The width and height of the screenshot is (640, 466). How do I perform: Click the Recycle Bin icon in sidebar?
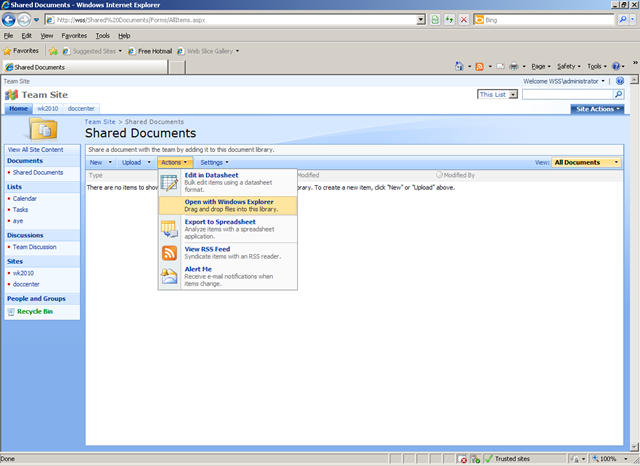click(11, 312)
